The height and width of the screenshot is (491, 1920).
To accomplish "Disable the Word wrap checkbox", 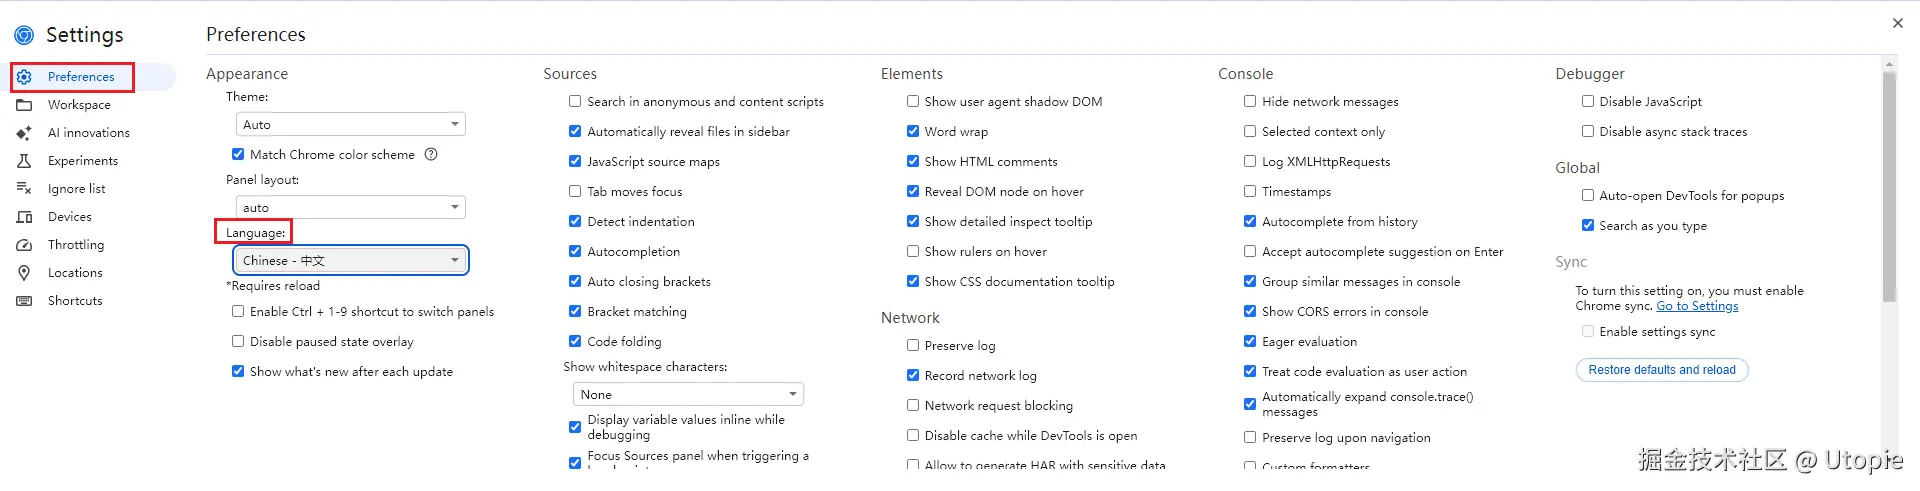I will pyautogui.click(x=913, y=132).
